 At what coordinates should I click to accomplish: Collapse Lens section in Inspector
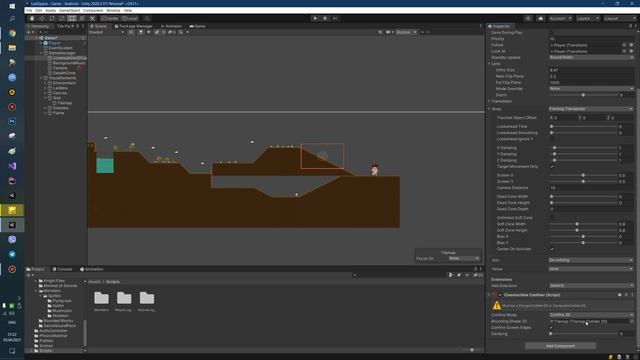(x=489, y=64)
